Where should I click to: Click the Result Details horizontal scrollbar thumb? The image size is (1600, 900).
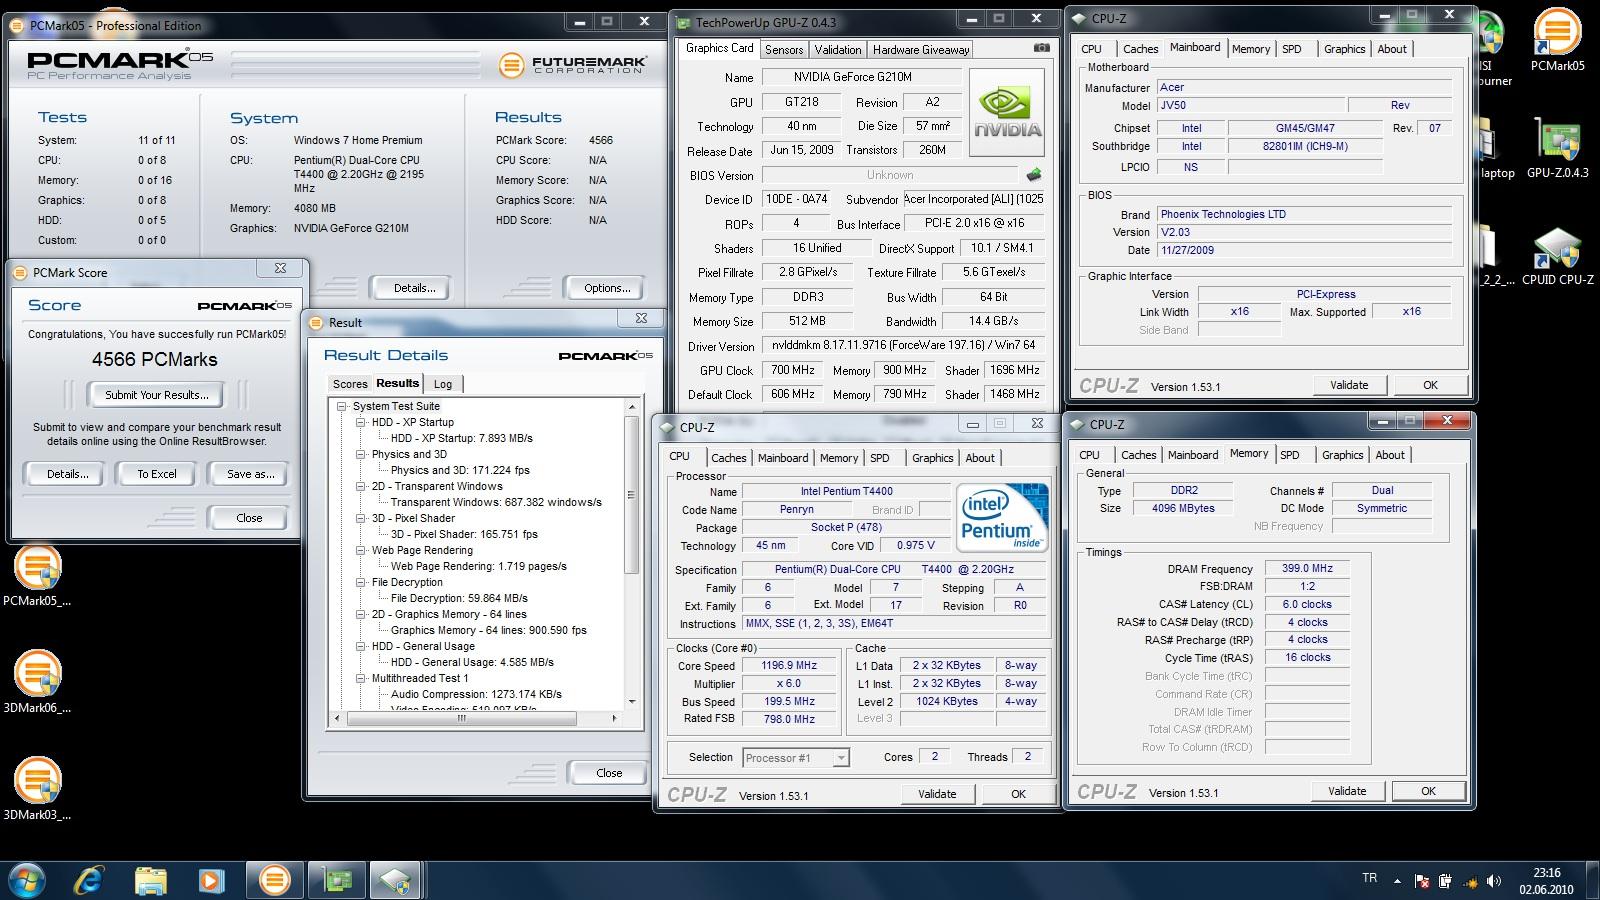tap(461, 717)
